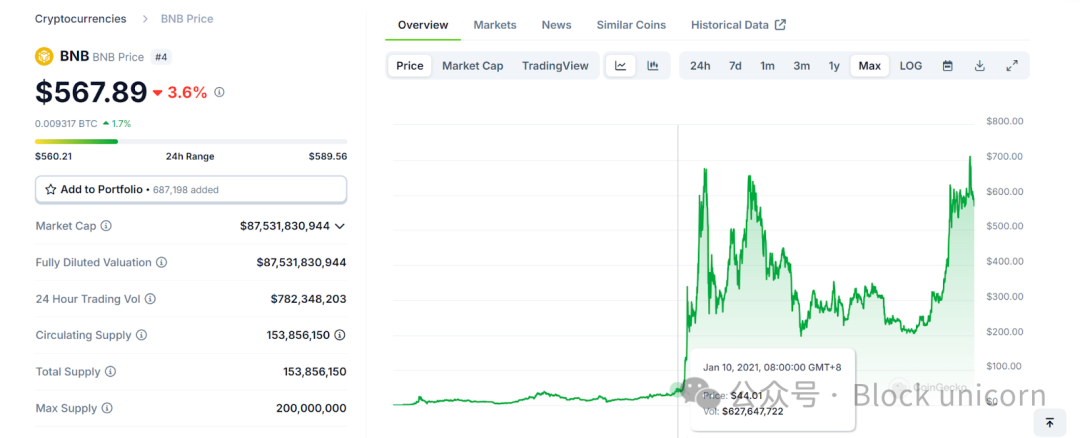Click the BNB coin logo icon

coord(44,56)
